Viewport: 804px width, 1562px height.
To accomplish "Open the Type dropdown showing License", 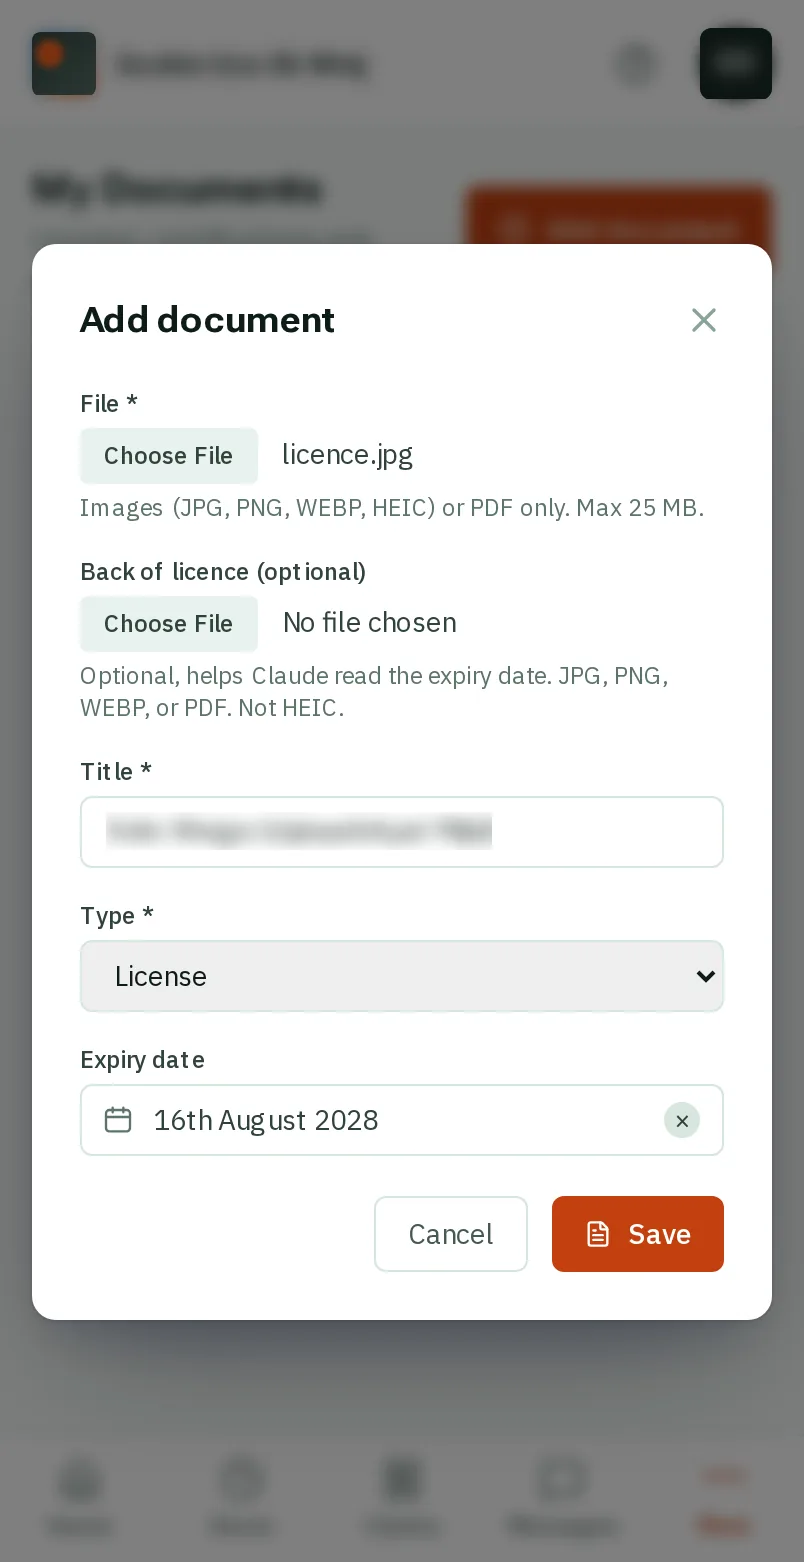I will coord(402,976).
